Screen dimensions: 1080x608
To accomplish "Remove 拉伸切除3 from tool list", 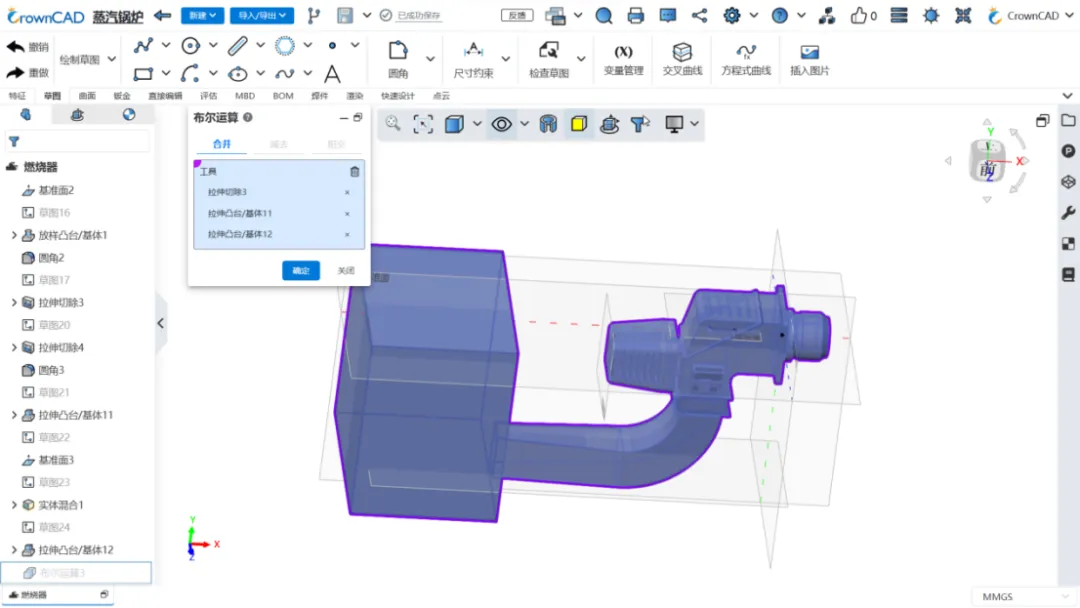I will [x=347, y=193].
